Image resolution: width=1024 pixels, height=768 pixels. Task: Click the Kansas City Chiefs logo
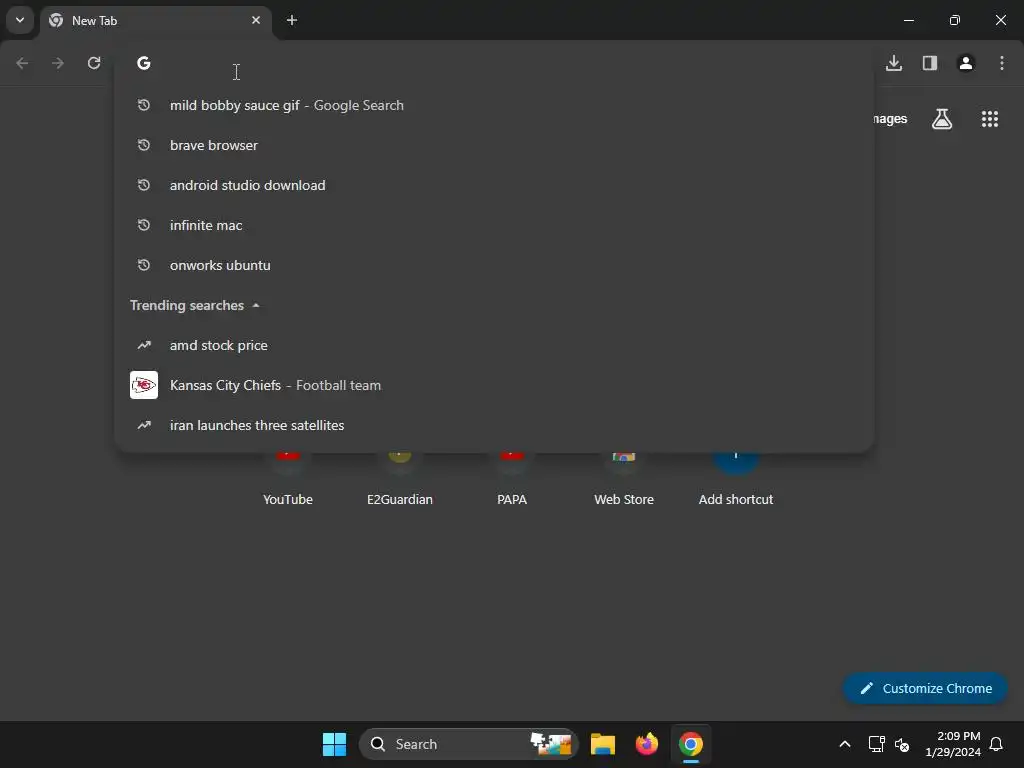click(144, 385)
